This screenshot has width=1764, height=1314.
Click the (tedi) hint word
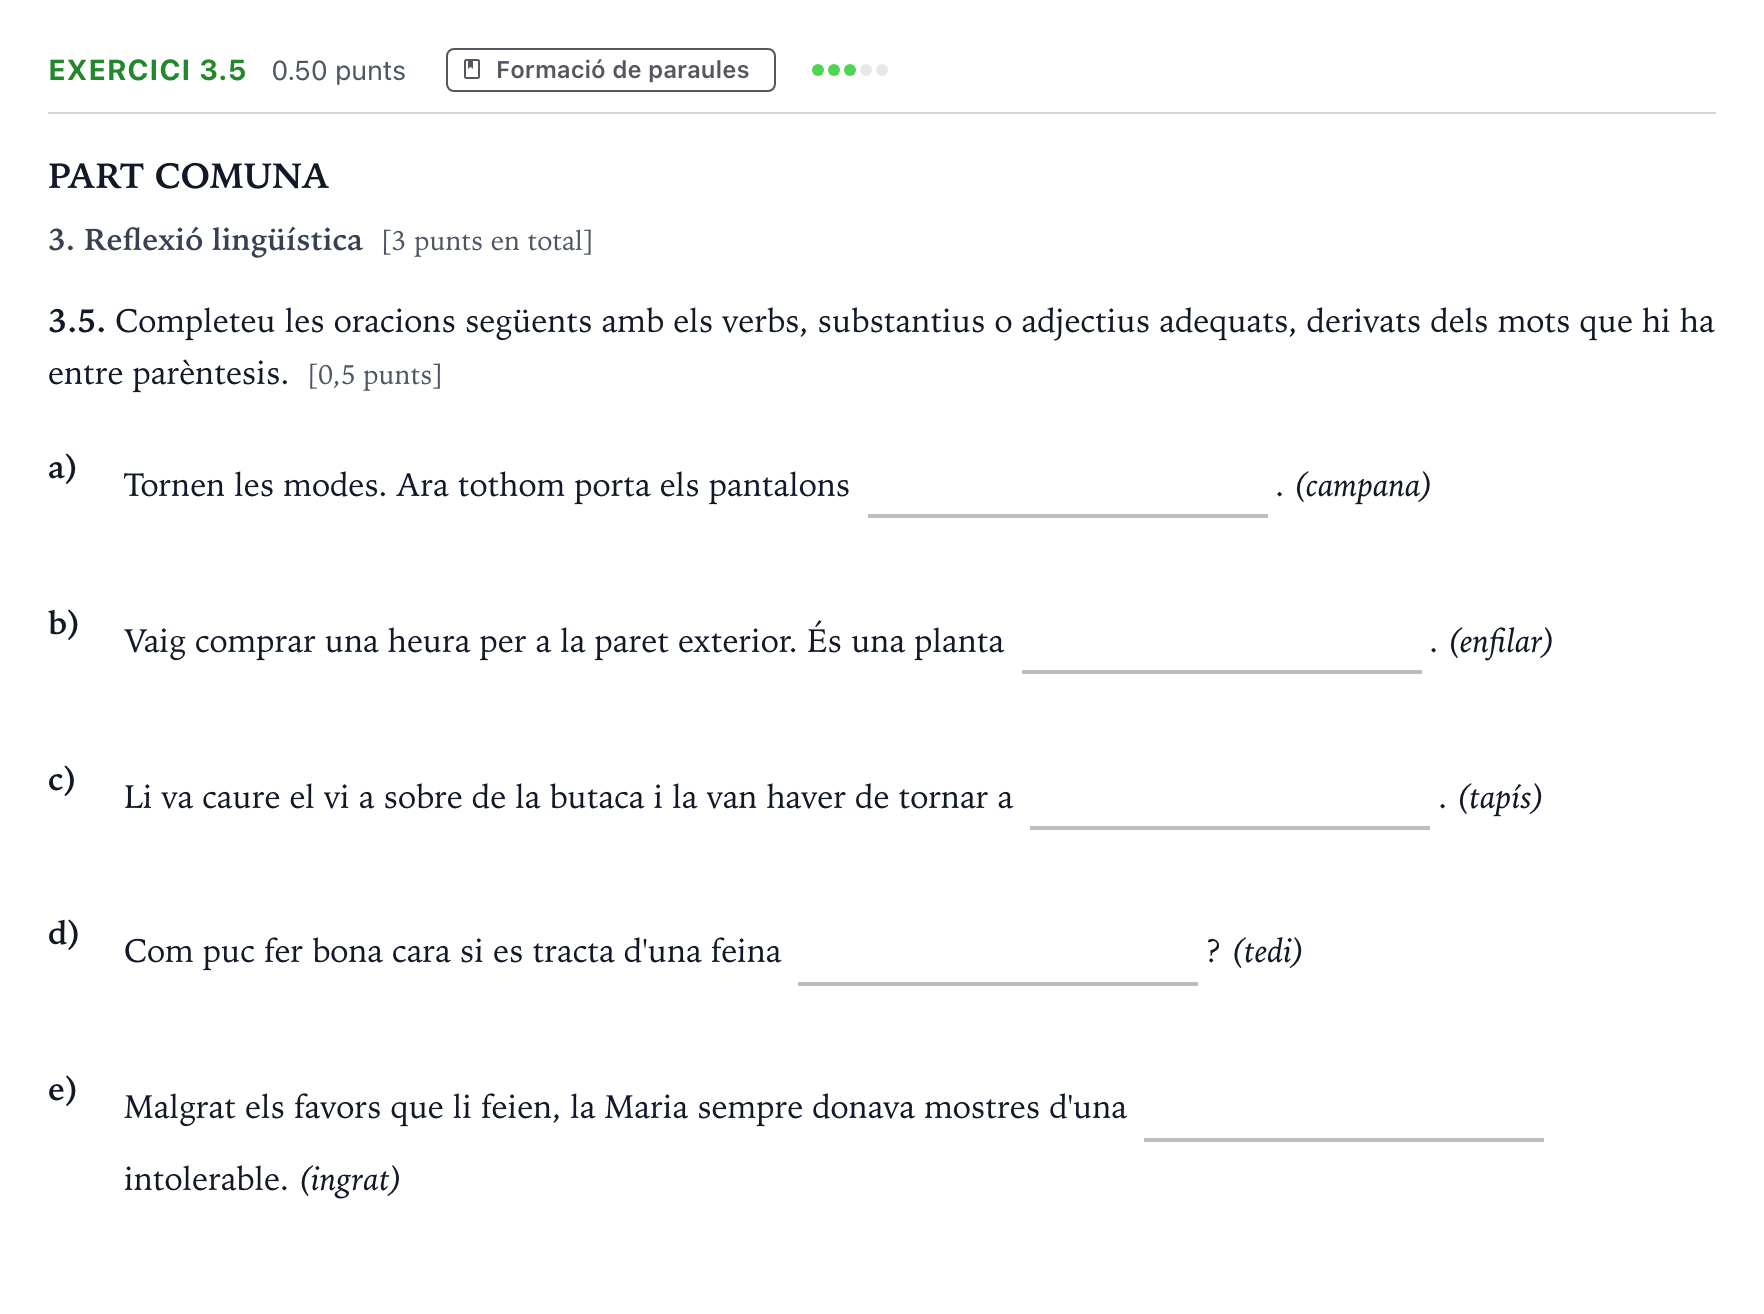[x=1267, y=951]
